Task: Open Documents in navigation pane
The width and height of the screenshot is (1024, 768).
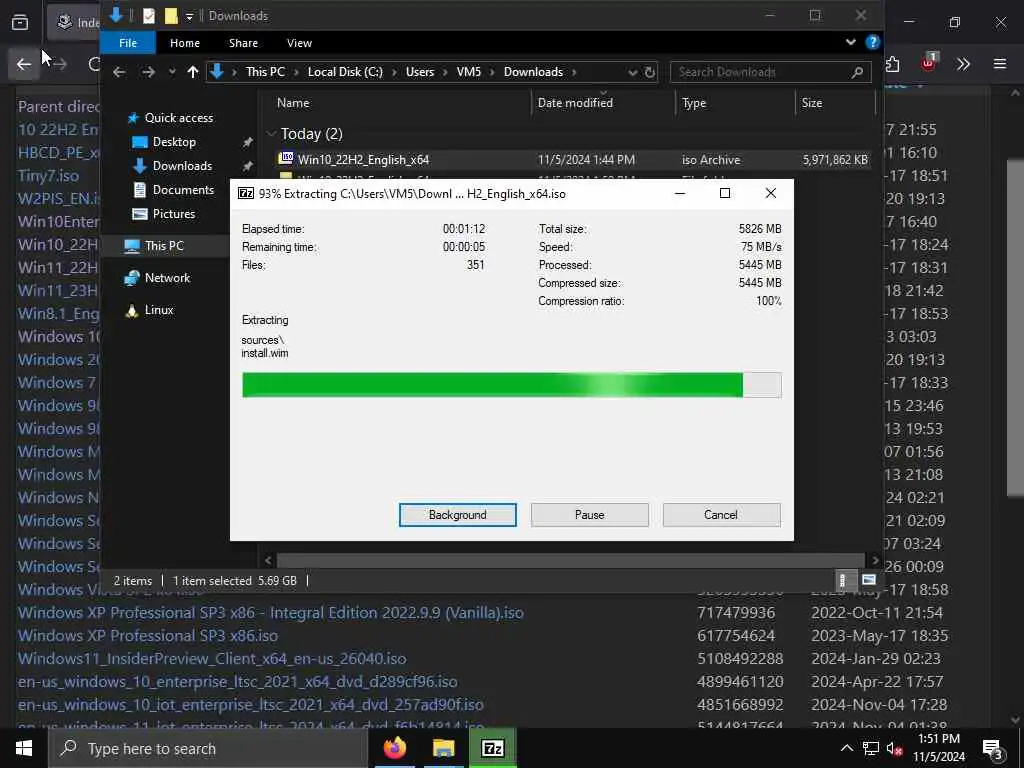Action: click(x=183, y=189)
